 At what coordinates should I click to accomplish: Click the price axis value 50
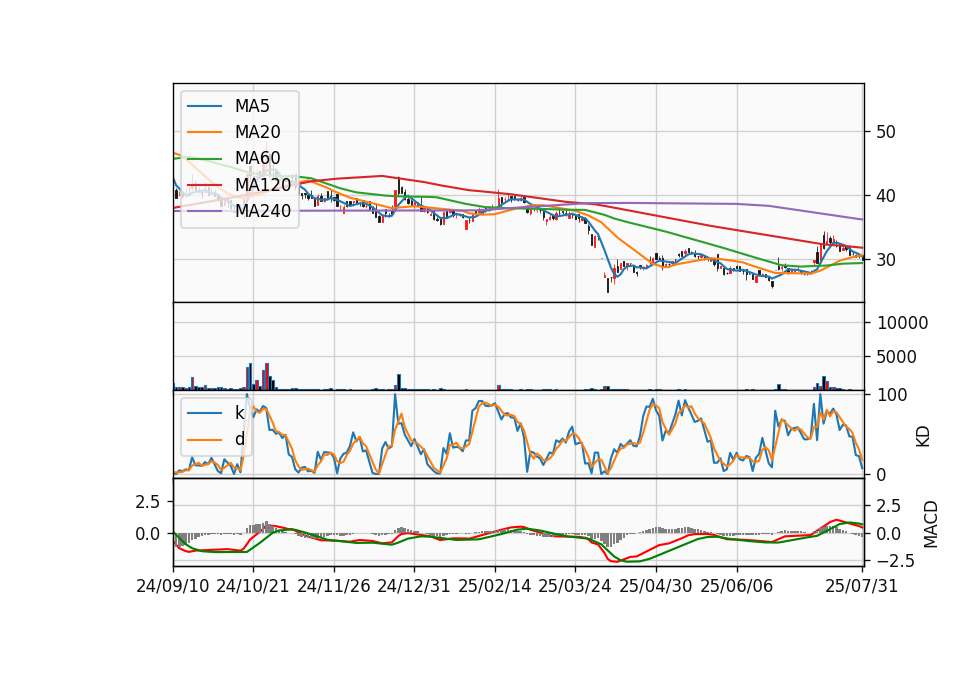point(886,132)
